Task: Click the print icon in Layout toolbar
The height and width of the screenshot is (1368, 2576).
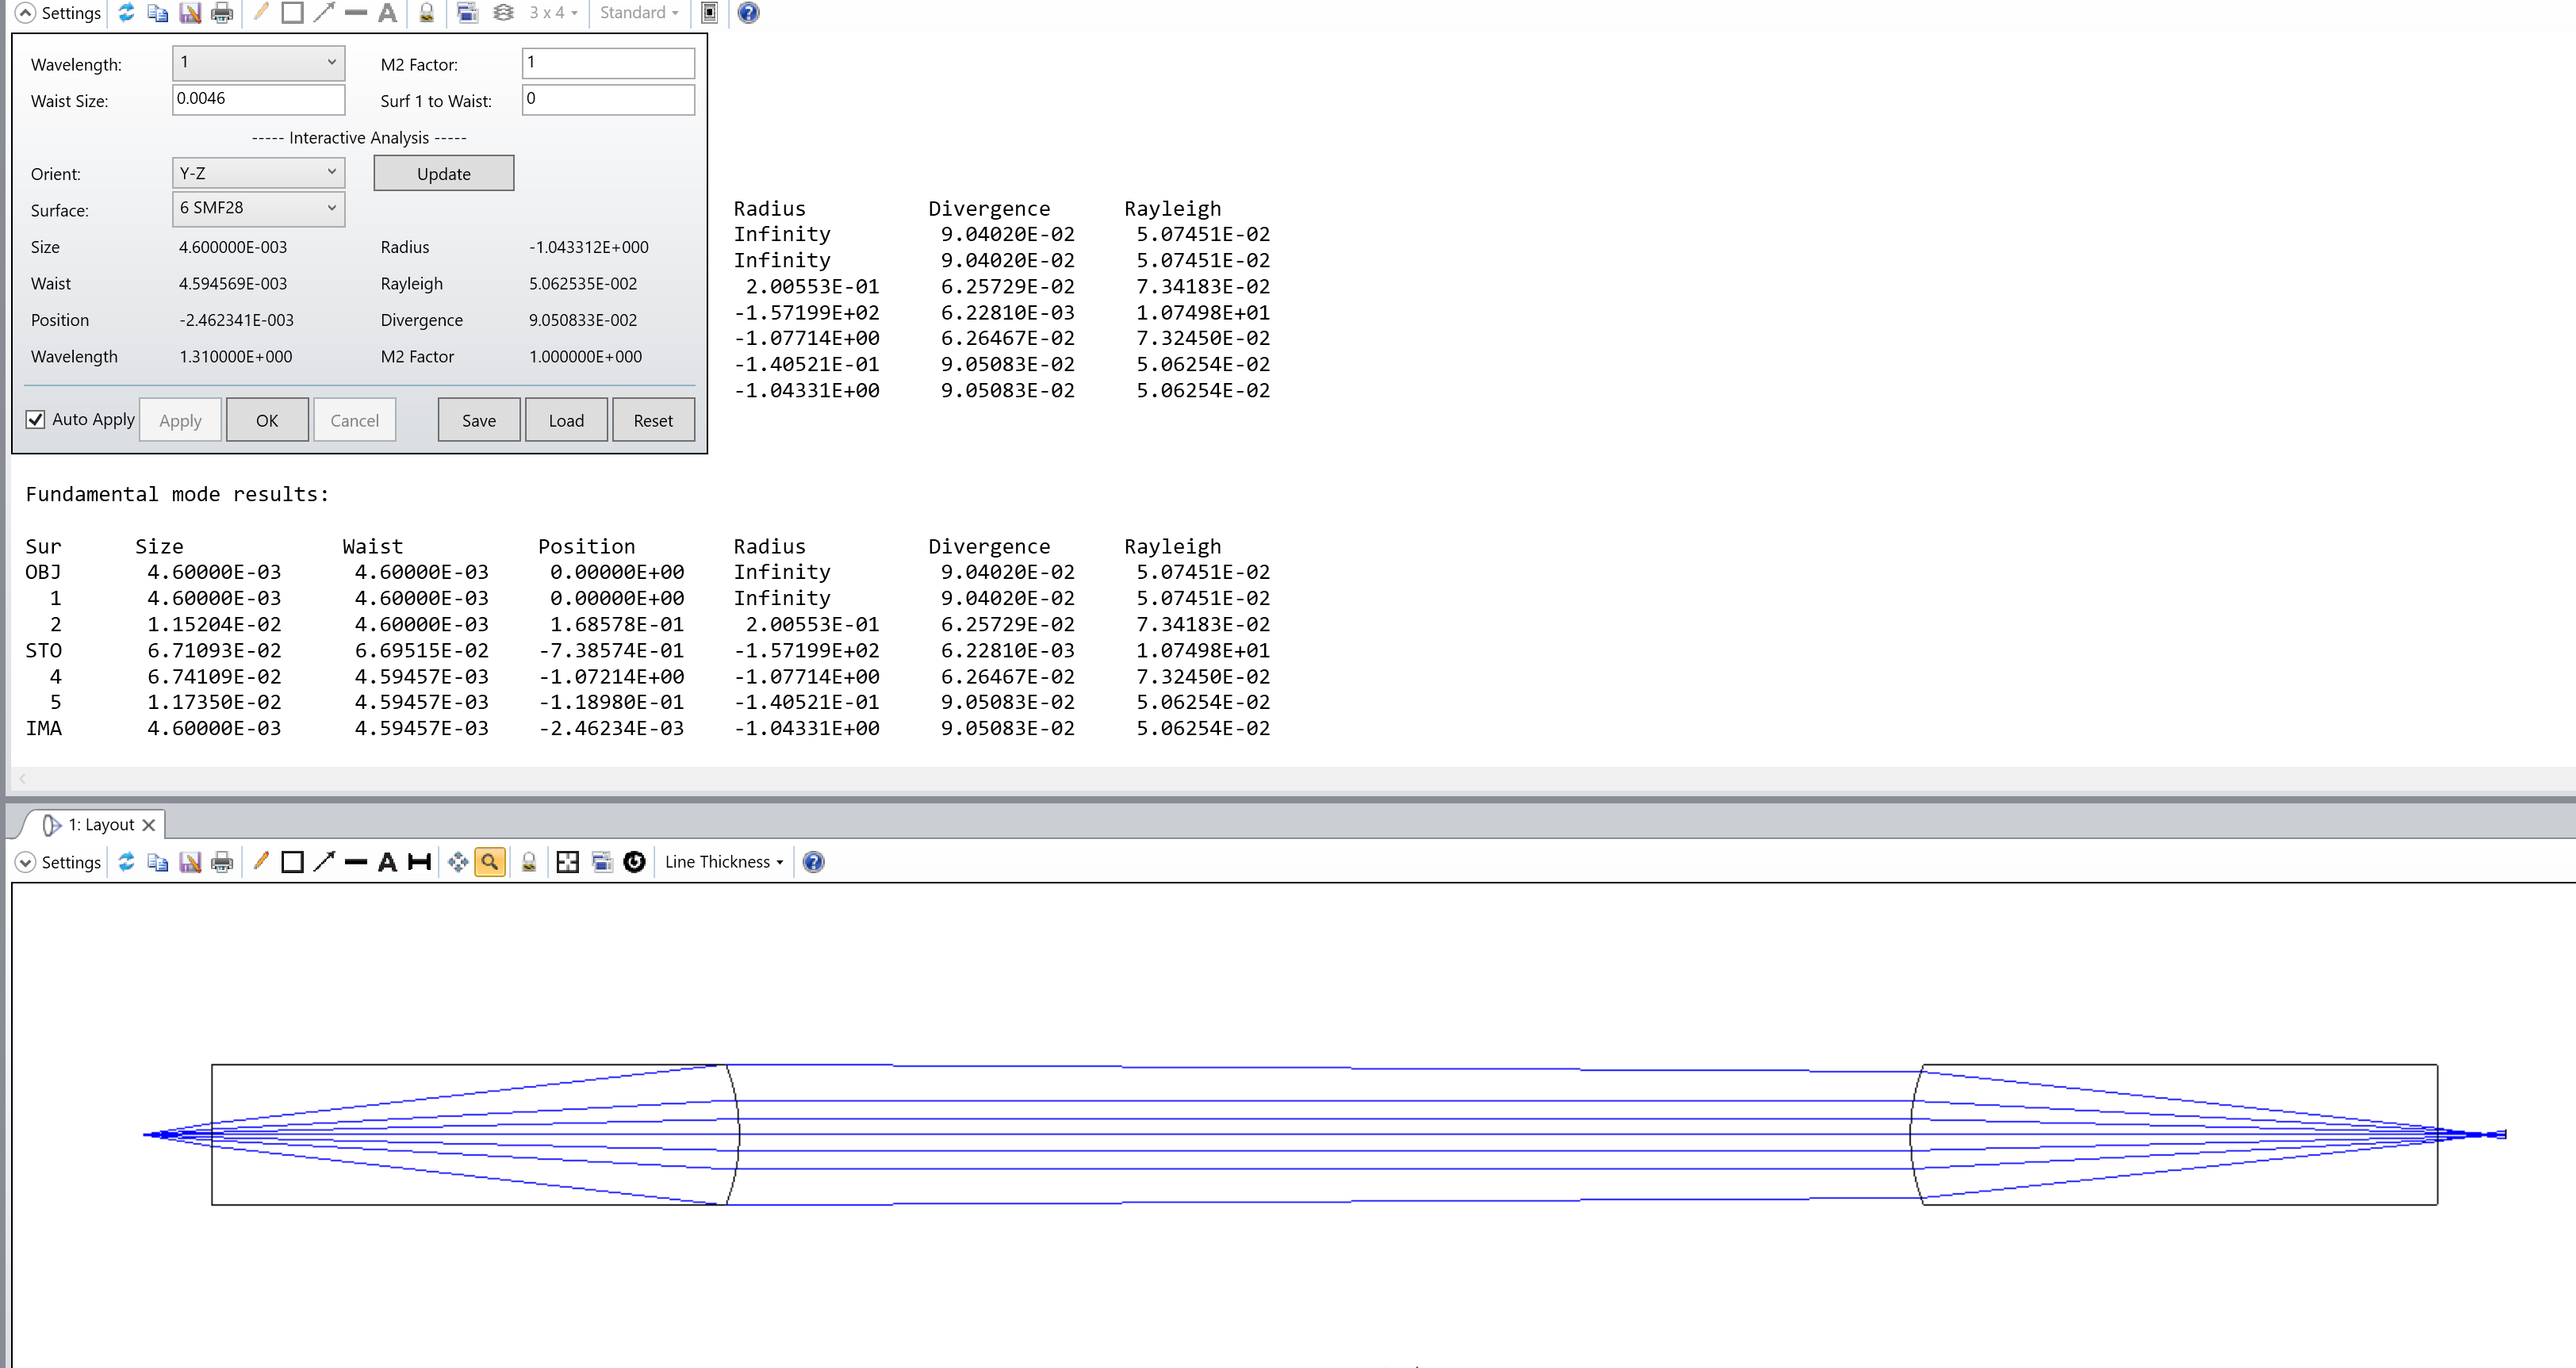Action: tap(222, 862)
